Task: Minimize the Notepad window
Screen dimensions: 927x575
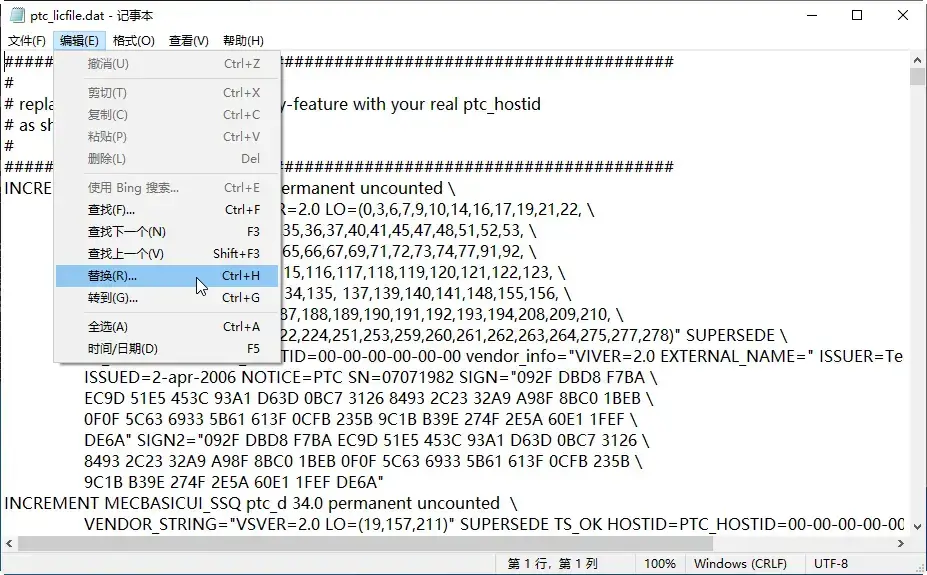Action: [812, 15]
